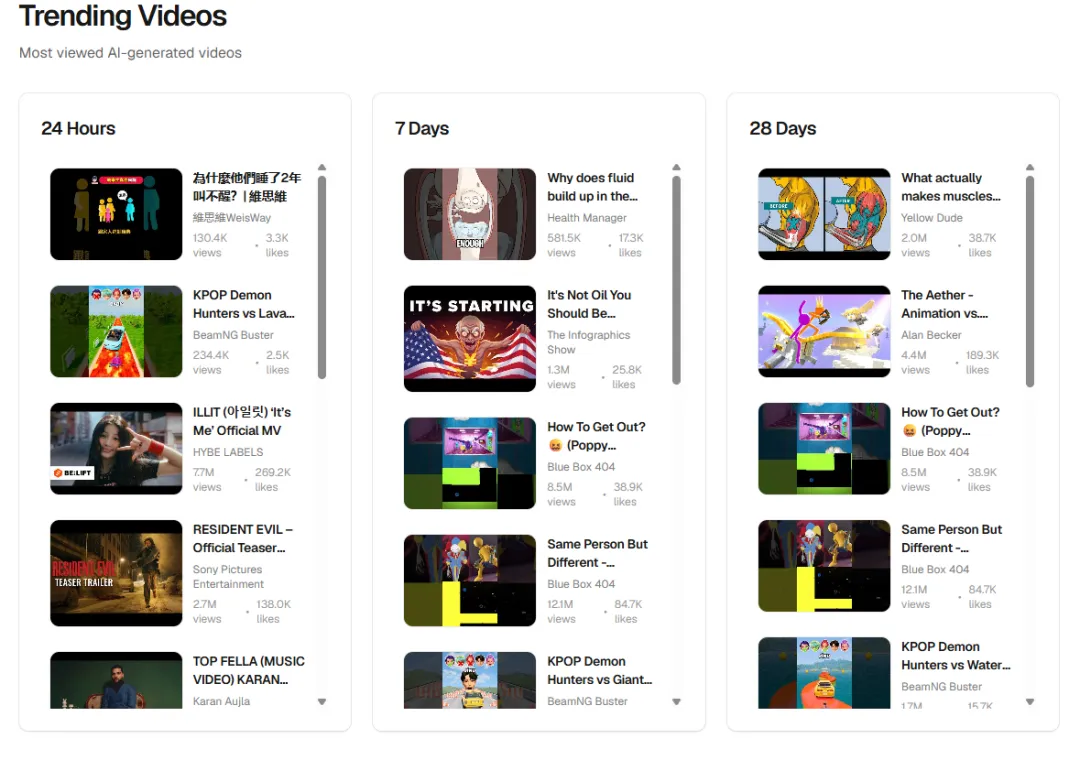Viewport: 1080px width, 760px height.
Task: Open title 'KPOP Demon Hunters vs Lava...'
Action: 244,304
